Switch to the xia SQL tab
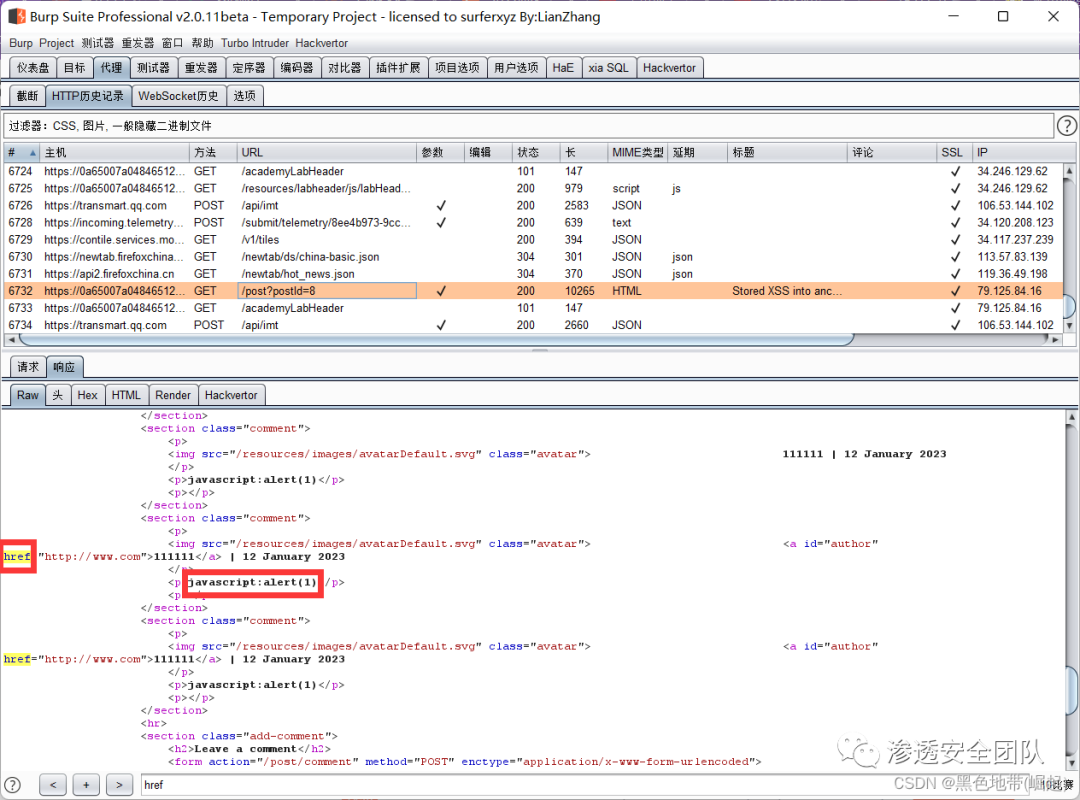 (608, 68)
